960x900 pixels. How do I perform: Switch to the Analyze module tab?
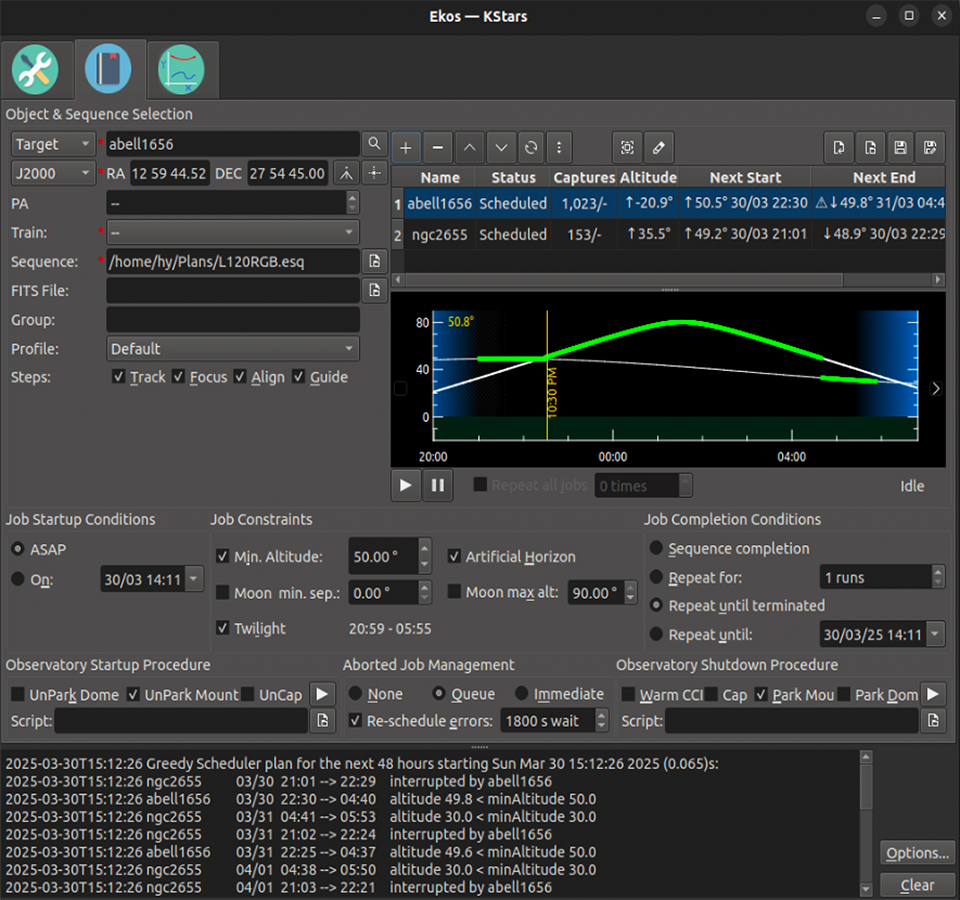click(182, 68)
